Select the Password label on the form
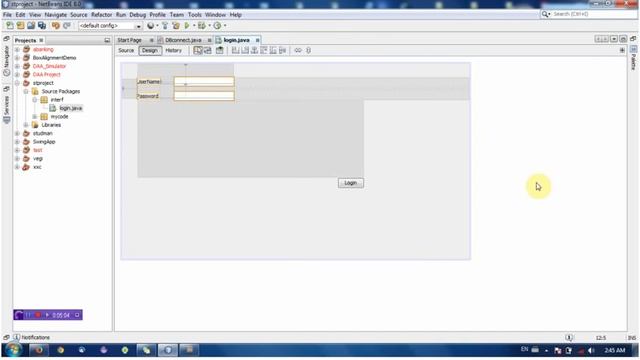This screenshot has width=640, height=360. point(148,96)
